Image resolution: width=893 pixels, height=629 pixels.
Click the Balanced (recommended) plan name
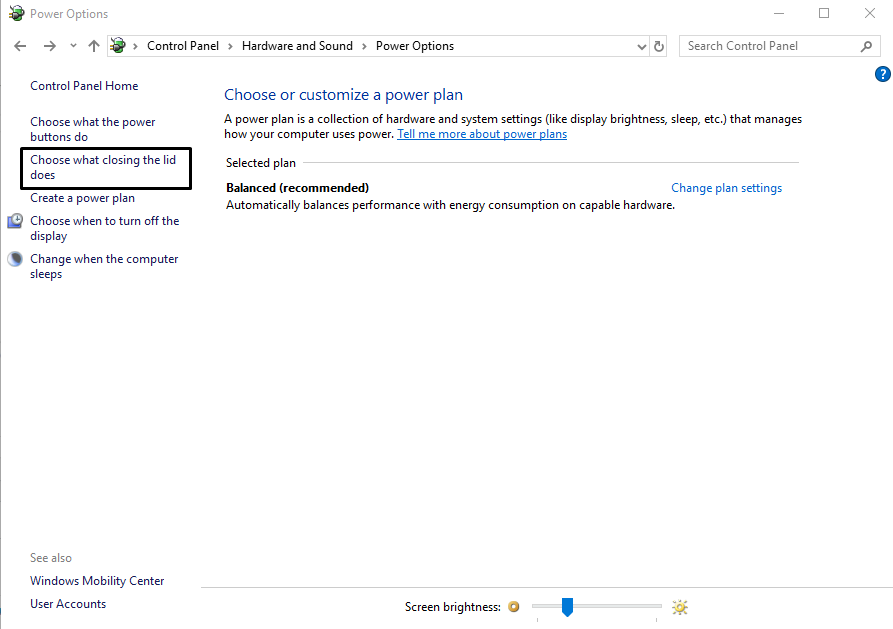point(297,188)
